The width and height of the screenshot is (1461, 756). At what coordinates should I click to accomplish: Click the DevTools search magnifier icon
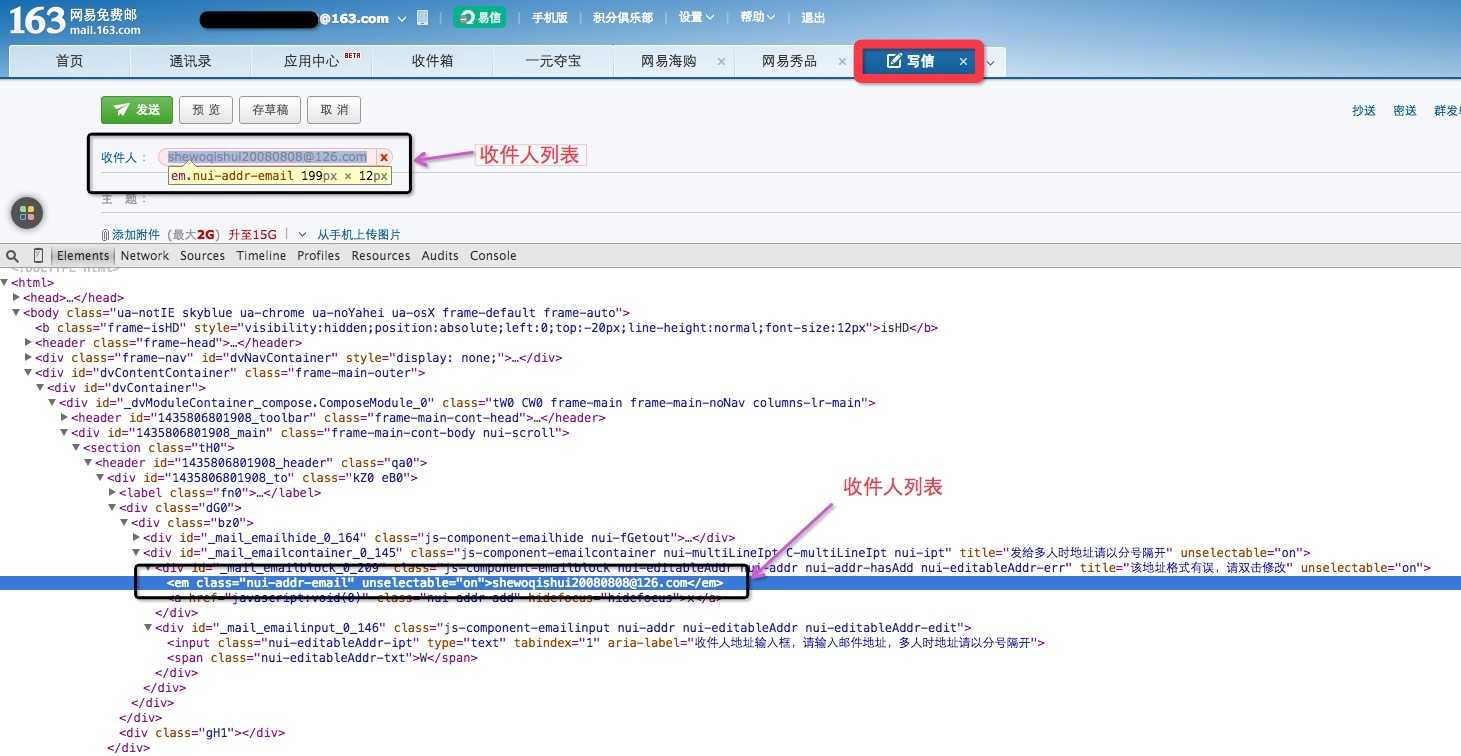pos(13,256)
